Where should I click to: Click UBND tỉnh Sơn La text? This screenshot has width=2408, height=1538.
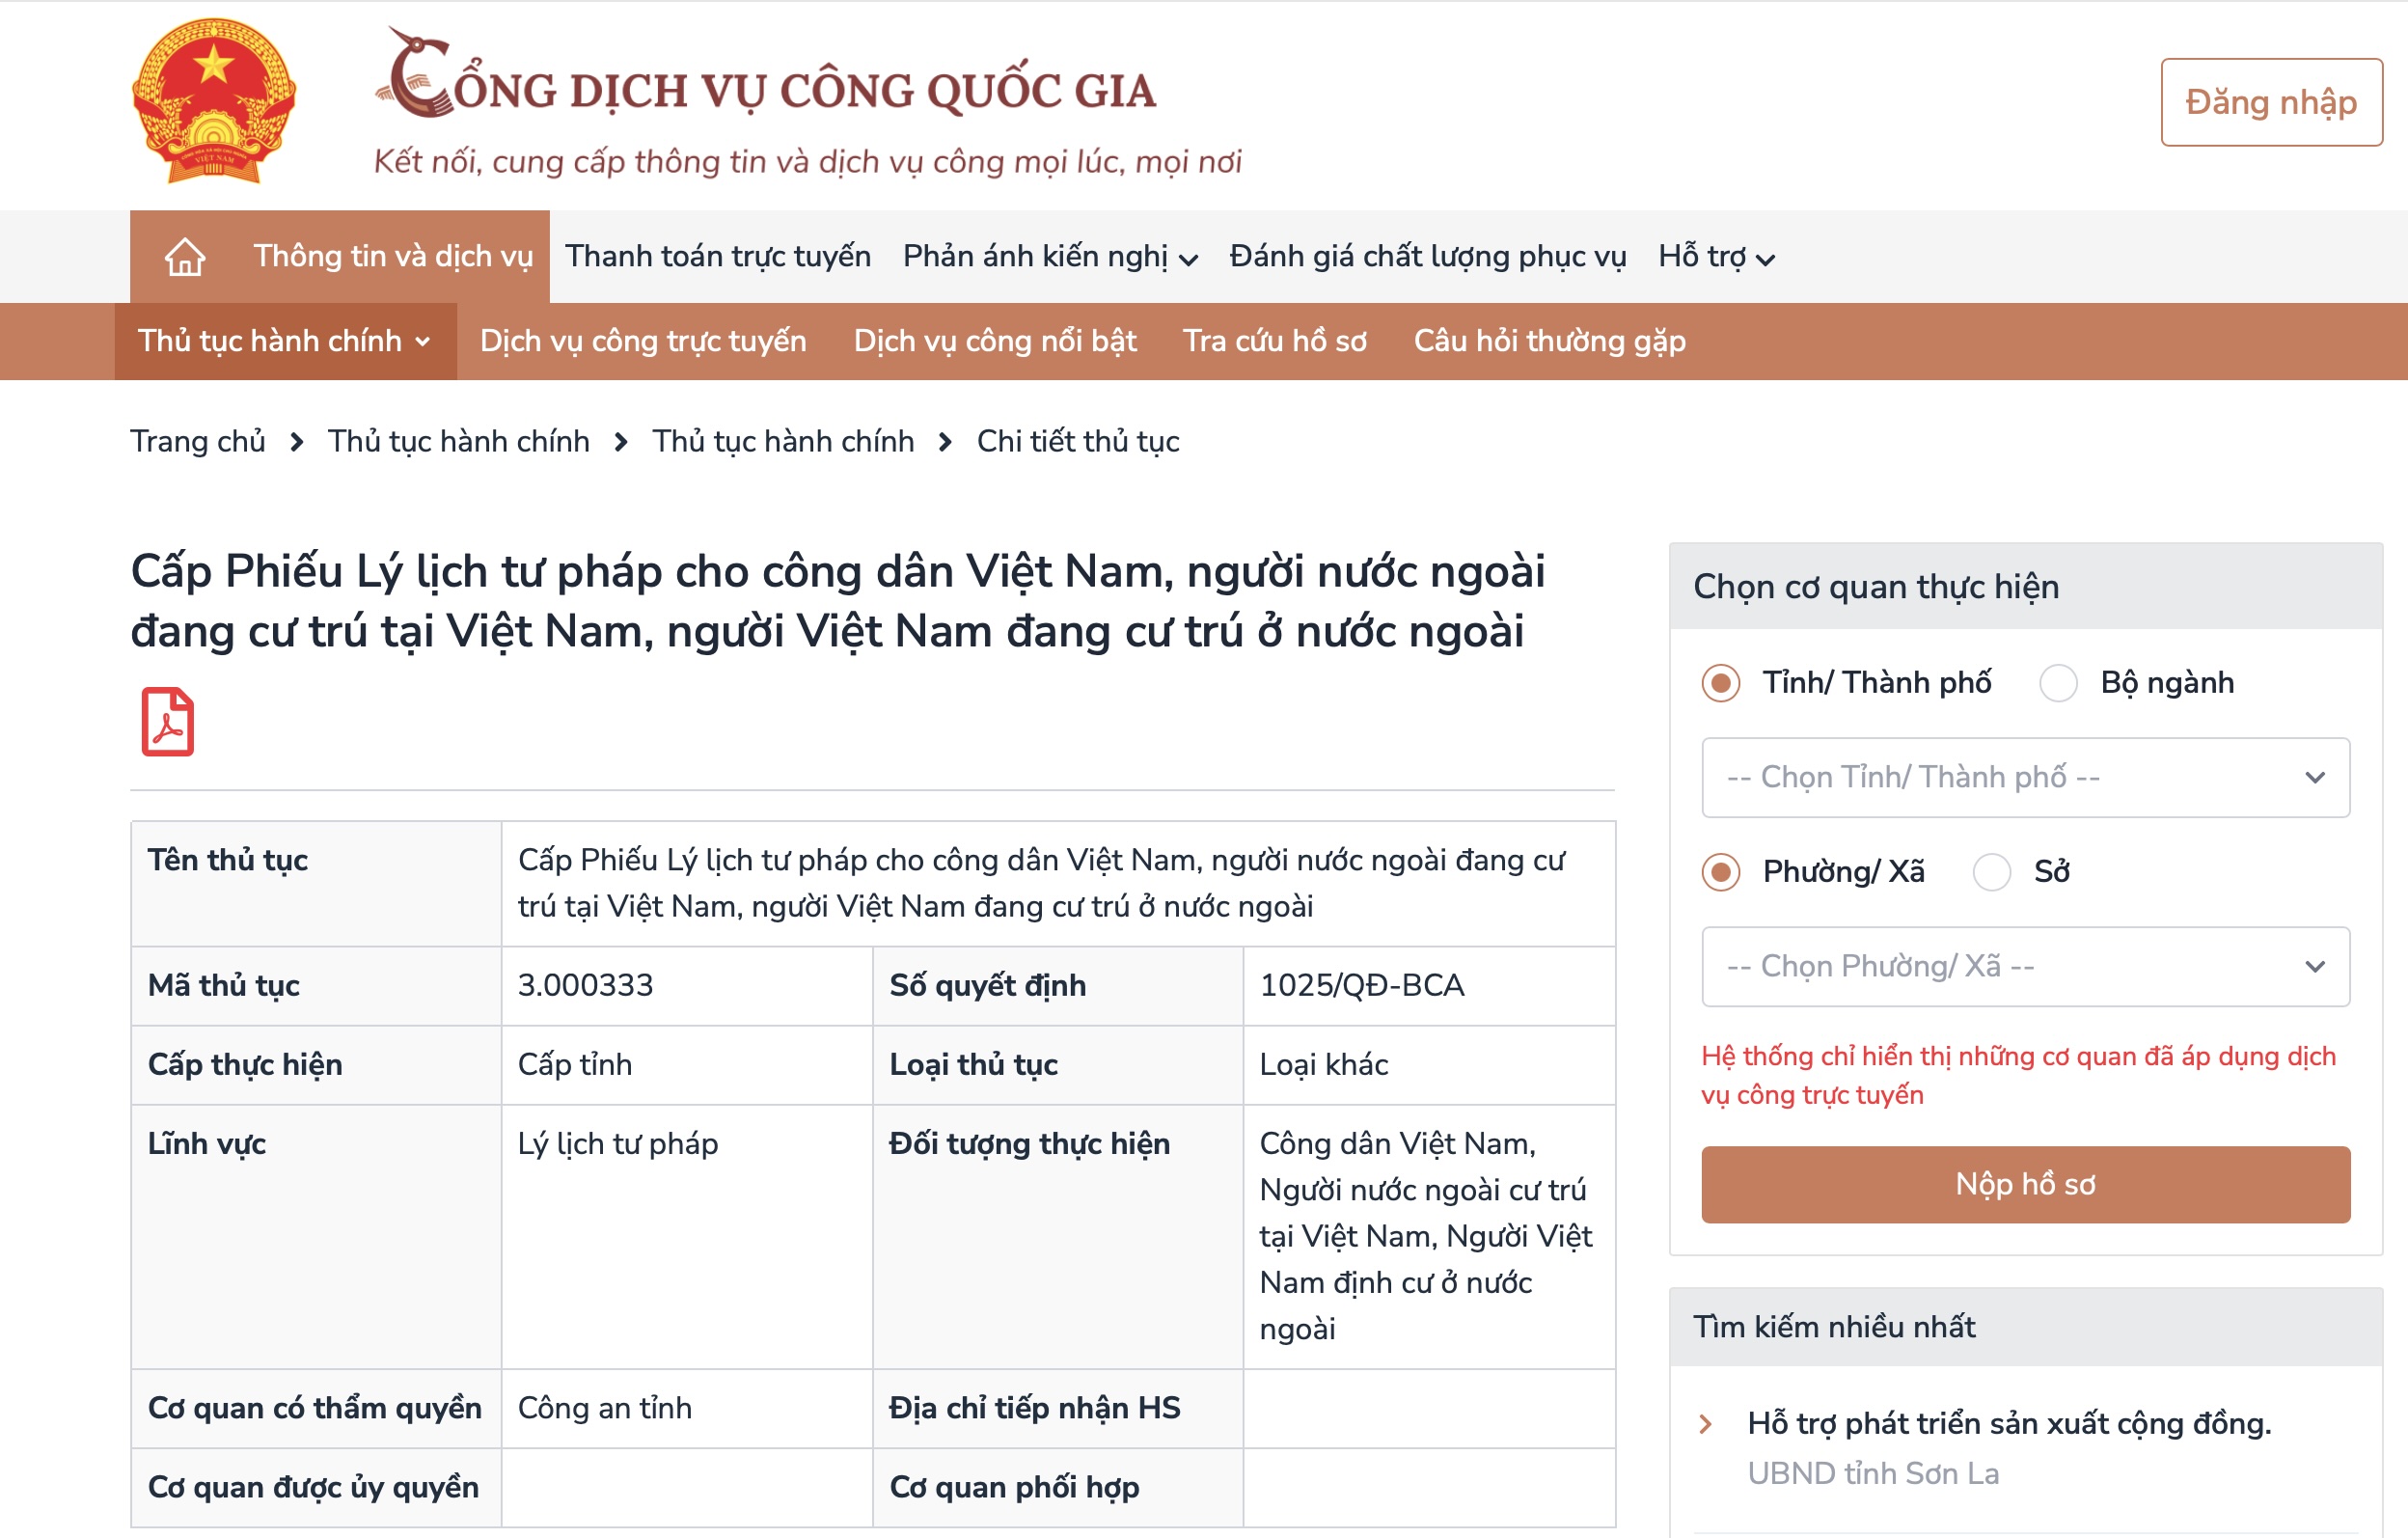[x=1873, y=1473]
